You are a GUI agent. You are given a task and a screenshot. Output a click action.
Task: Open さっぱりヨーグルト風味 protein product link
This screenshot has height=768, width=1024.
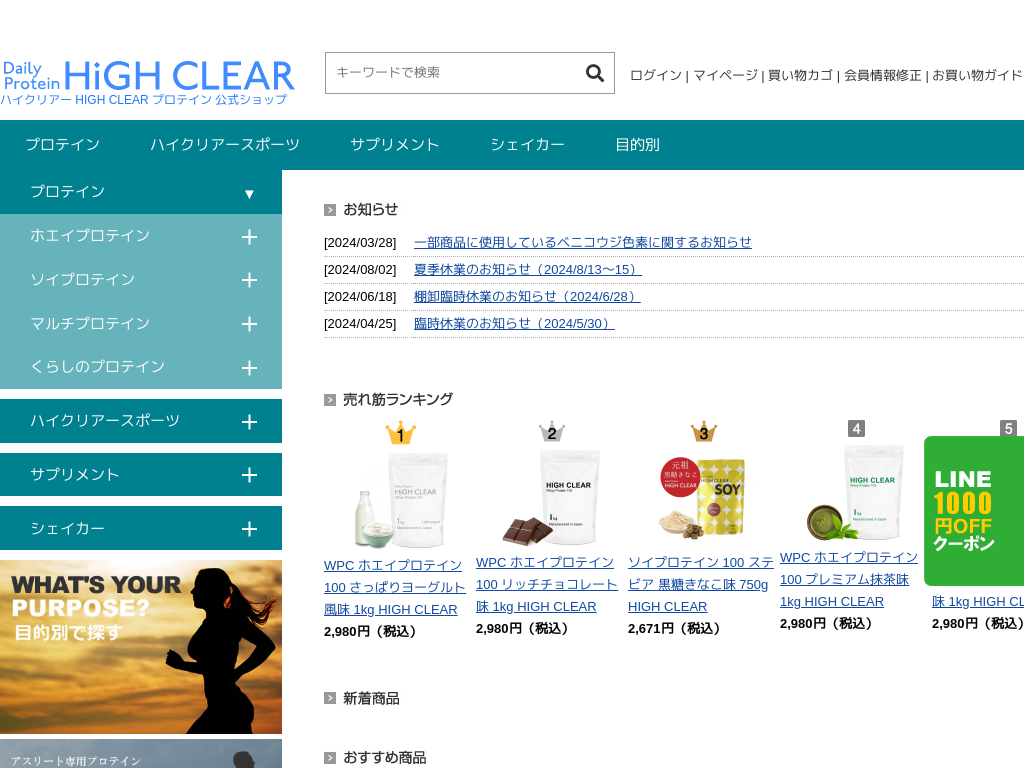click(x=394, y=587)
